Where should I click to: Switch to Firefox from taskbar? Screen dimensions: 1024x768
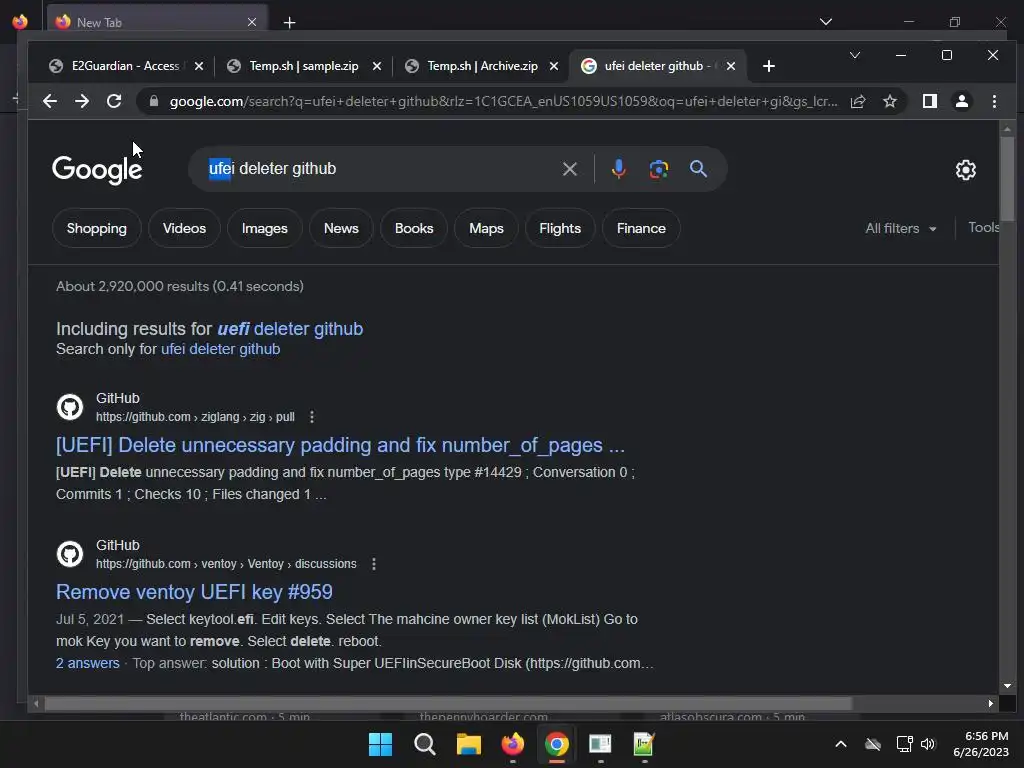point(513,744)
